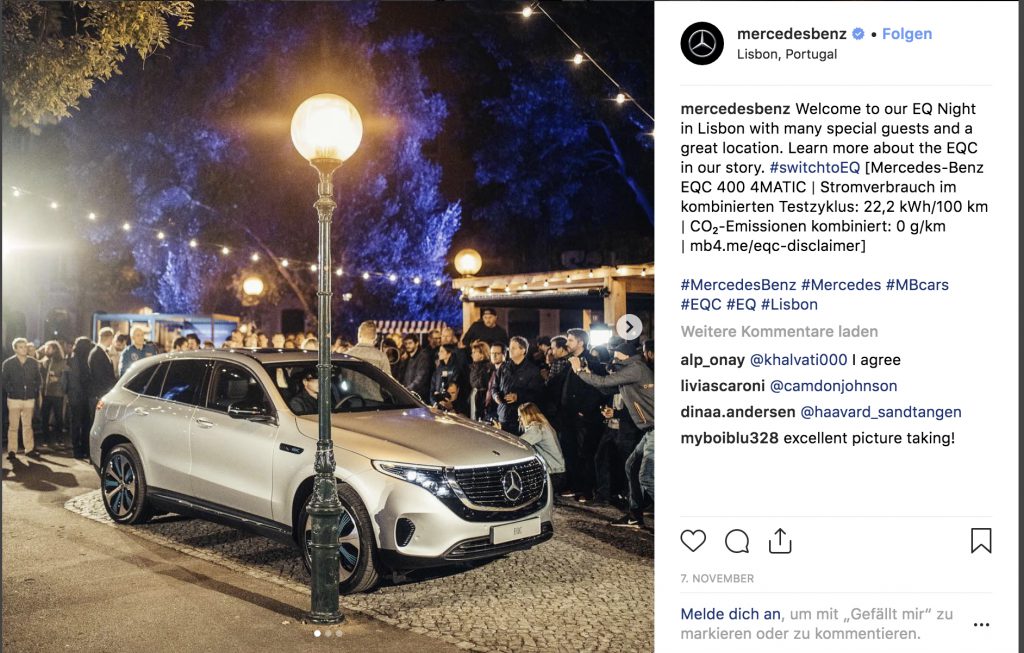Expand comments with Weitere Kommentare laden
The width and height of the screenshot is (1024, 653).
(x=779, y=332)
